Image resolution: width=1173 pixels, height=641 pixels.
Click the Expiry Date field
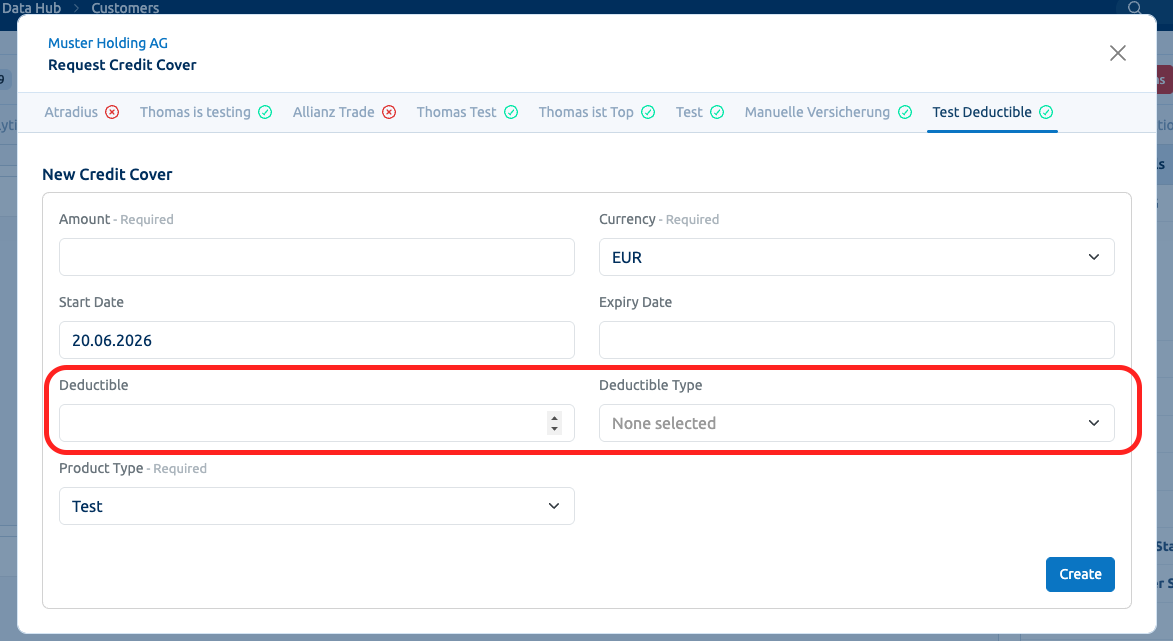tap(857, 340)
